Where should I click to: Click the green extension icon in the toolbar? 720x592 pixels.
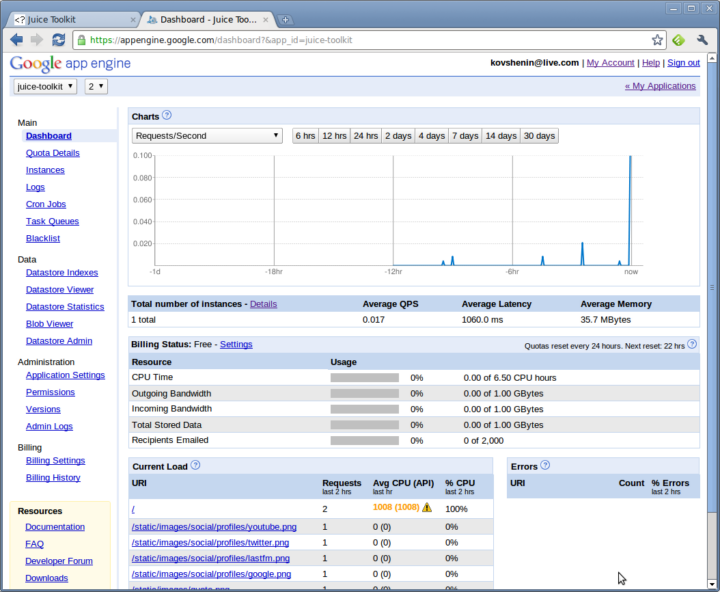pos(679,40)
